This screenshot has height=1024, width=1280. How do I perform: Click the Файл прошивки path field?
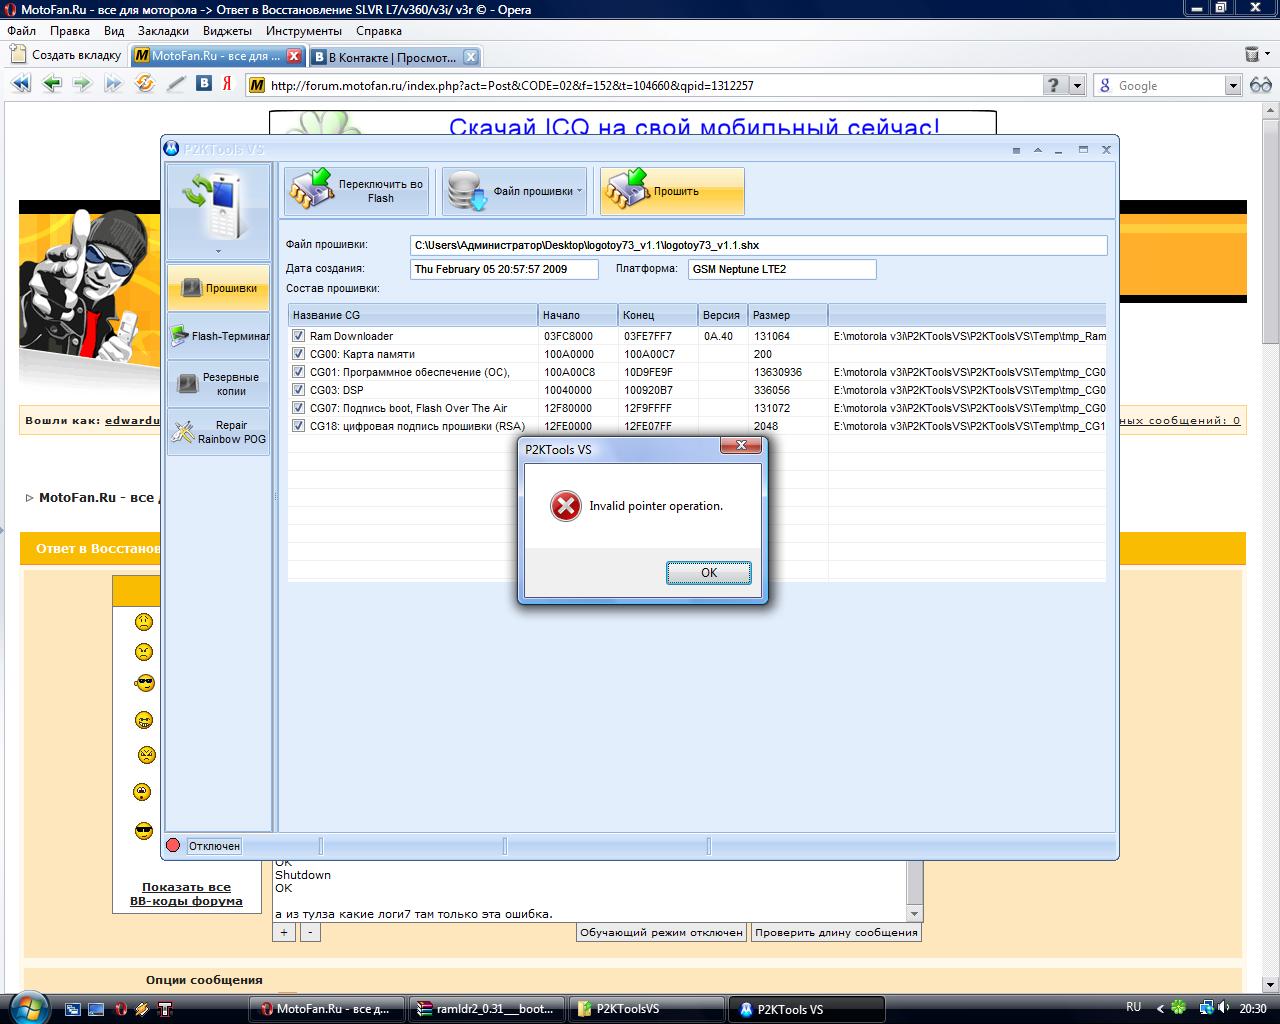(759, 245)
